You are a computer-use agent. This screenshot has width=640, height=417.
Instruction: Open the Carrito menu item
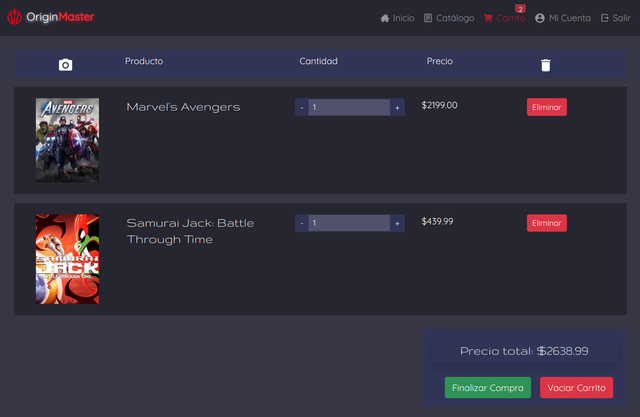point(504,18)
